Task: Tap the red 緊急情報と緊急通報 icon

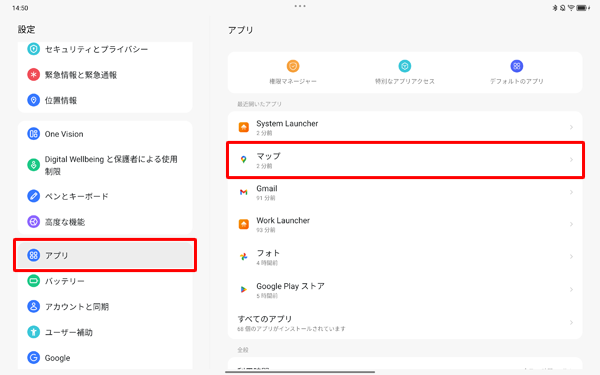Action: tap(34, 75)
